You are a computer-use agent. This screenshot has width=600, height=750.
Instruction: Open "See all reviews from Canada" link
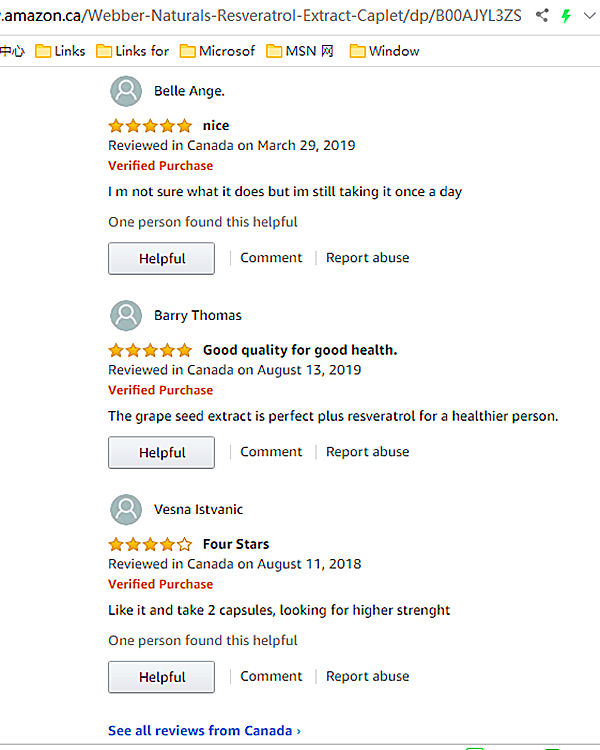(204, 730)
